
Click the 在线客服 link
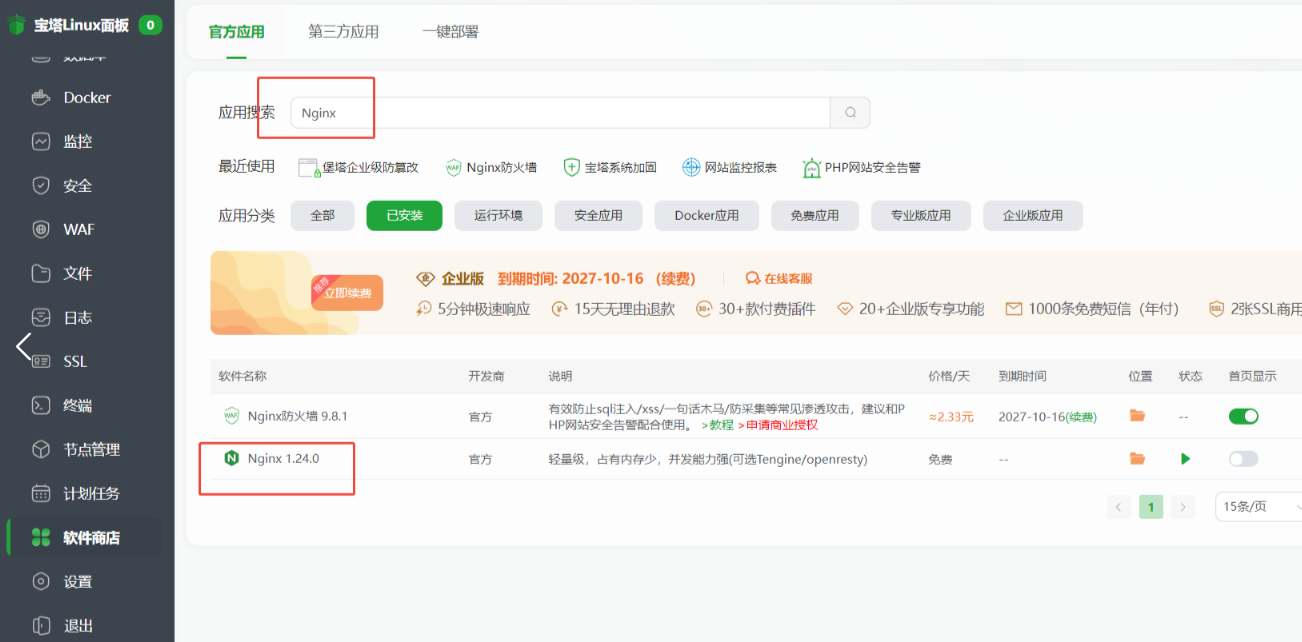[x=779, y=279]
